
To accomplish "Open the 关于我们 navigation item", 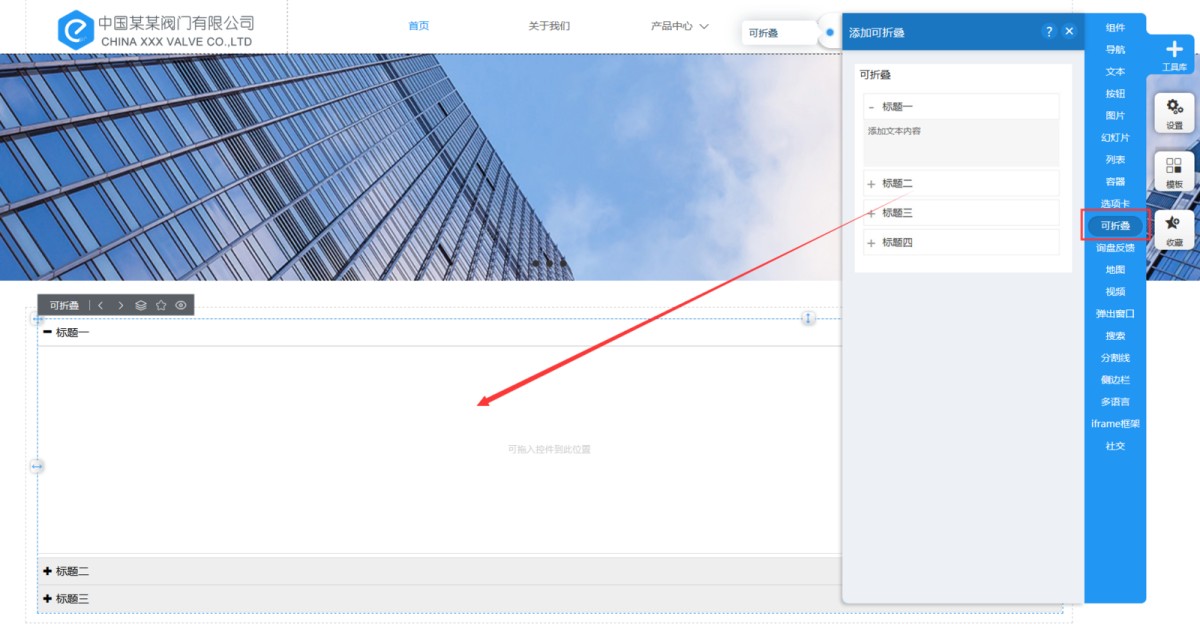I will [x=549, y=26].
